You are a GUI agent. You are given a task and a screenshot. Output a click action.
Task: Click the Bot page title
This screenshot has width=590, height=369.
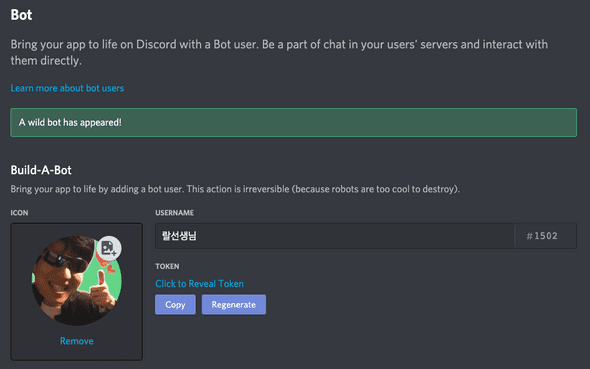[21, 15]
